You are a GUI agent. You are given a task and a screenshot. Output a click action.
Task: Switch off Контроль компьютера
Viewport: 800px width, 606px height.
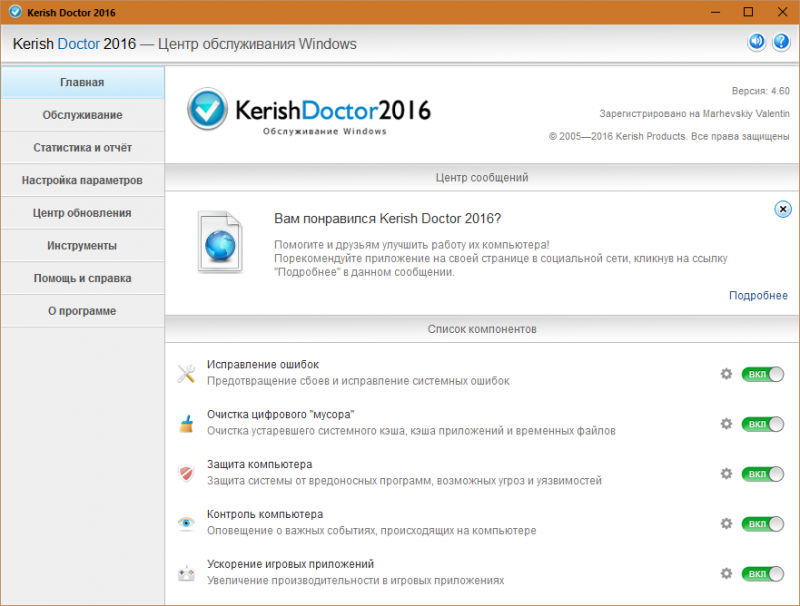tap(762, 524)
